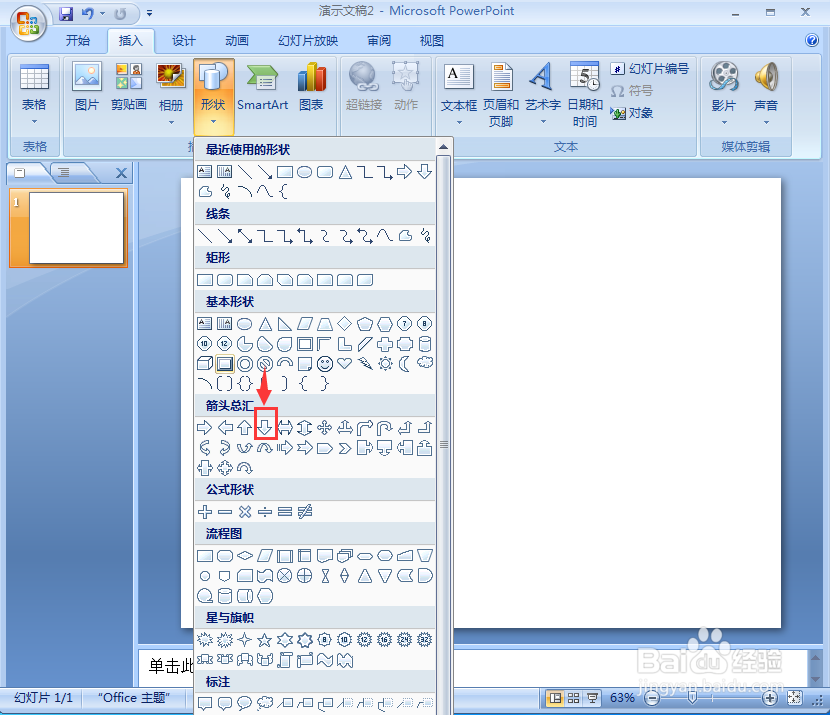Pick the diamond basic shape

[345, 323]
